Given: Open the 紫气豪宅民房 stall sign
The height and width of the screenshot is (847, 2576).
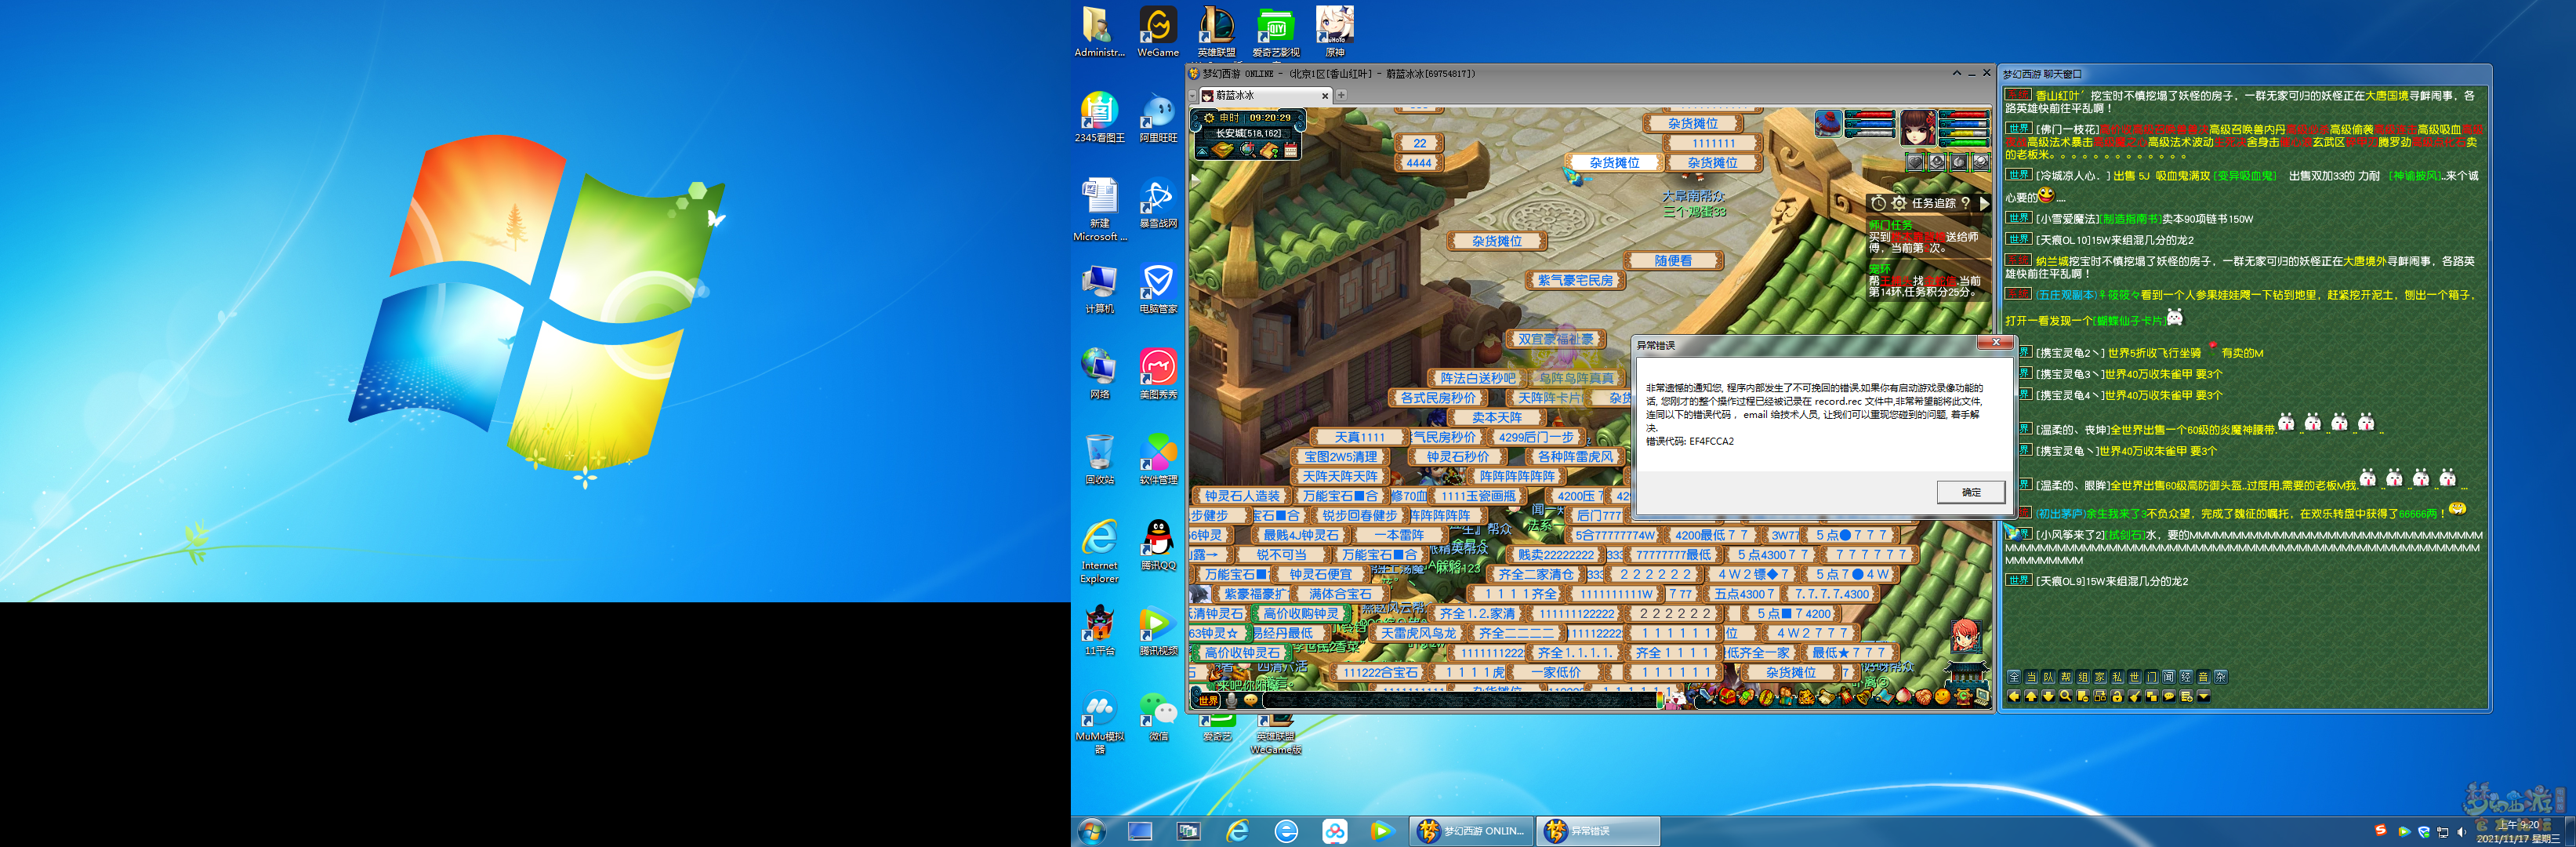Looking at the screenshot, I should (1576, 280).
